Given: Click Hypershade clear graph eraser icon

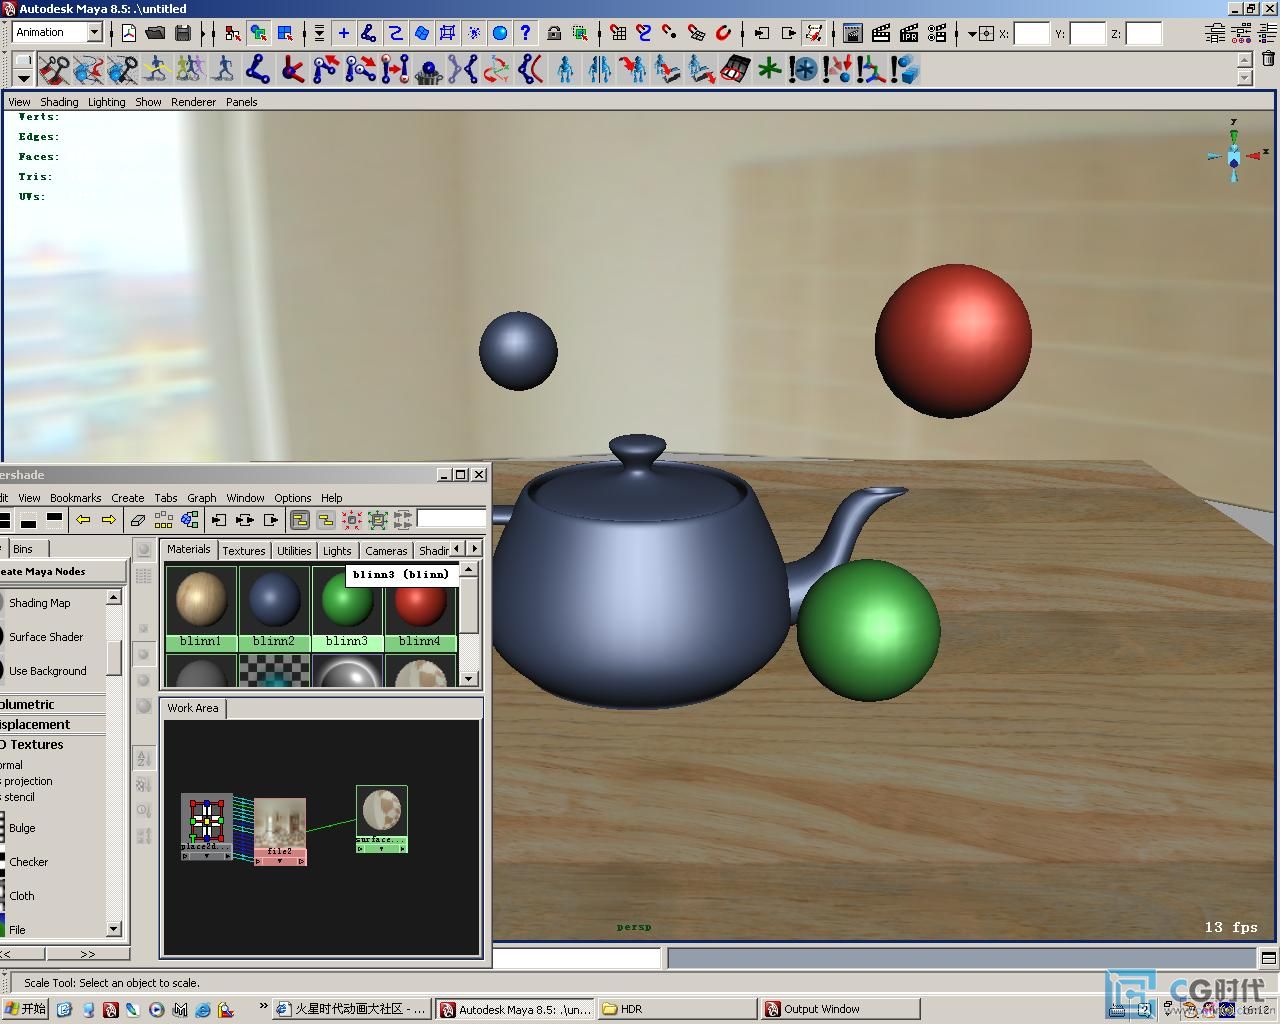Looking at the screenshot, I should [139, 520].
